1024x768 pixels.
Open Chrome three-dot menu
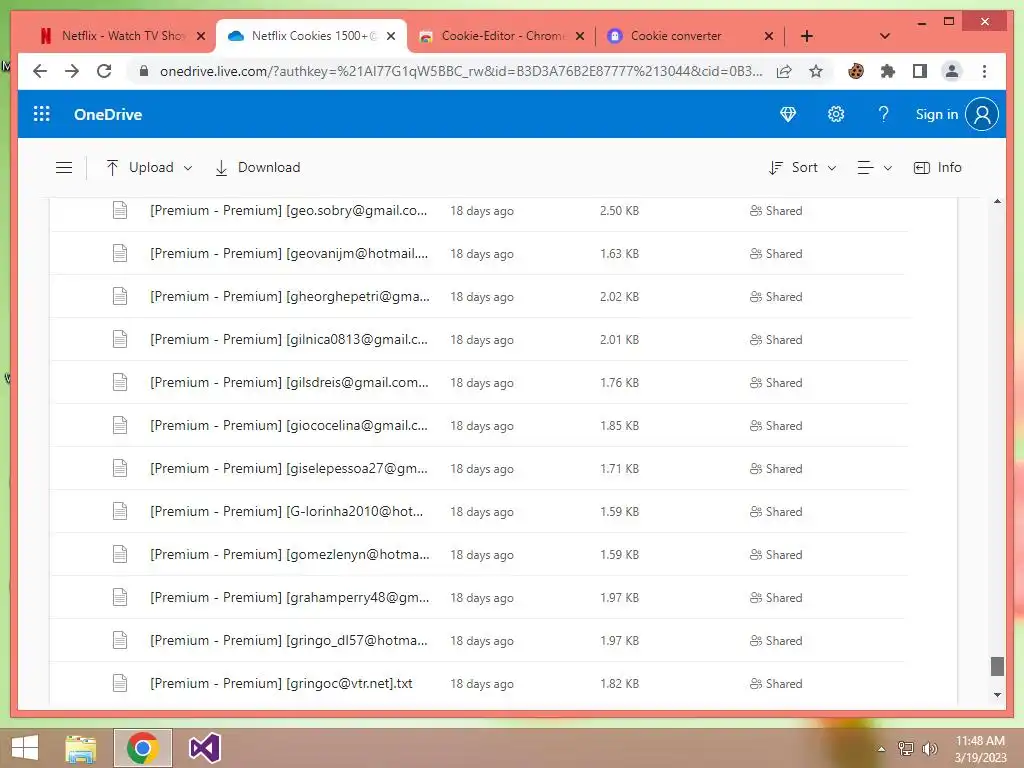[984, 71]
